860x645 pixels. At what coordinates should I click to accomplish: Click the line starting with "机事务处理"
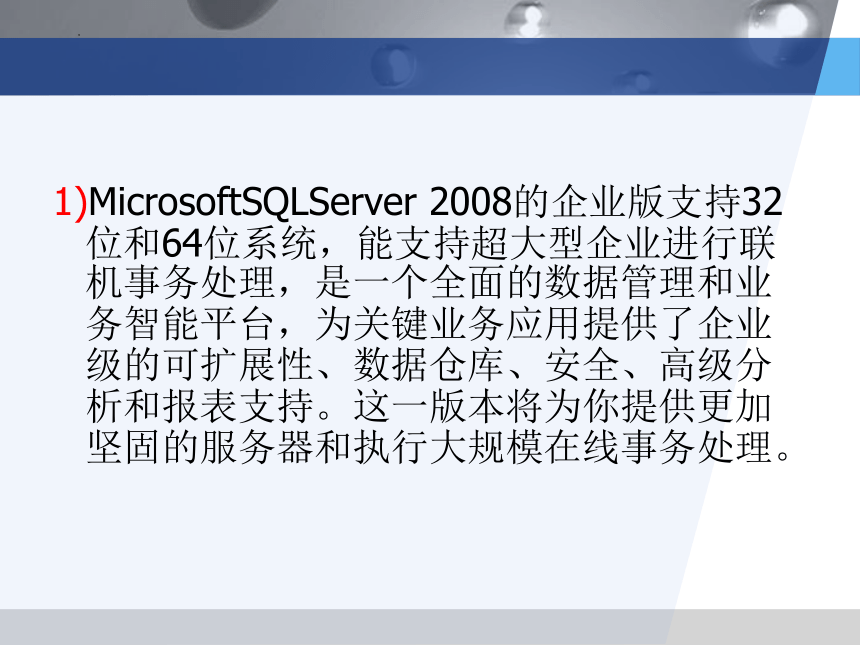pyautogui.click(x=429, y=284)
